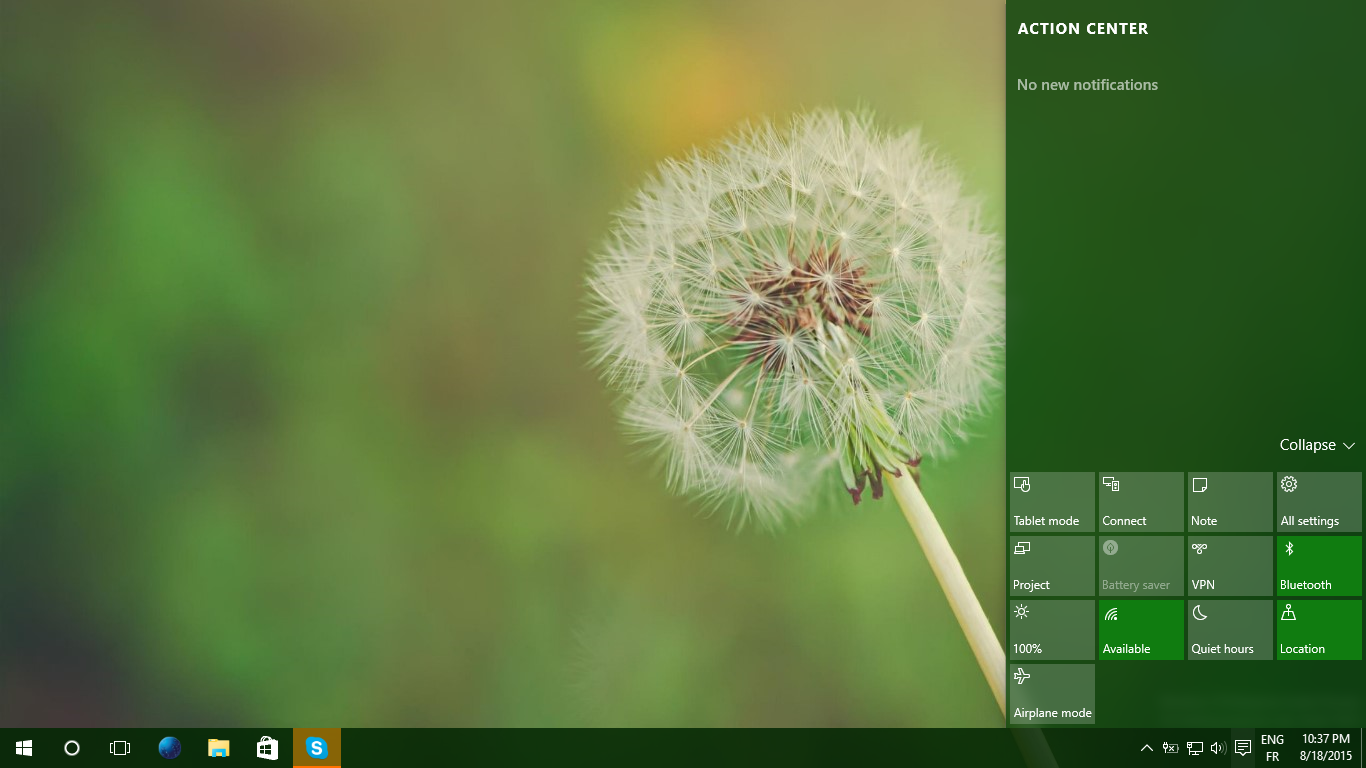Image resolution: width=1366 pixels, height=768 pixels.
Task: Open the Cortana search circle
Action: [72, 748]
